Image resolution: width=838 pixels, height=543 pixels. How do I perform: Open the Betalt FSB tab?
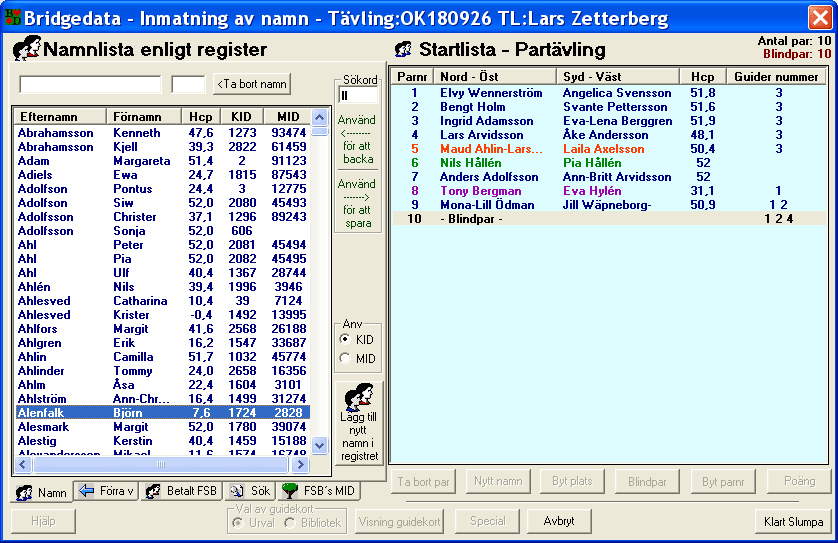(x=181, y=492)
